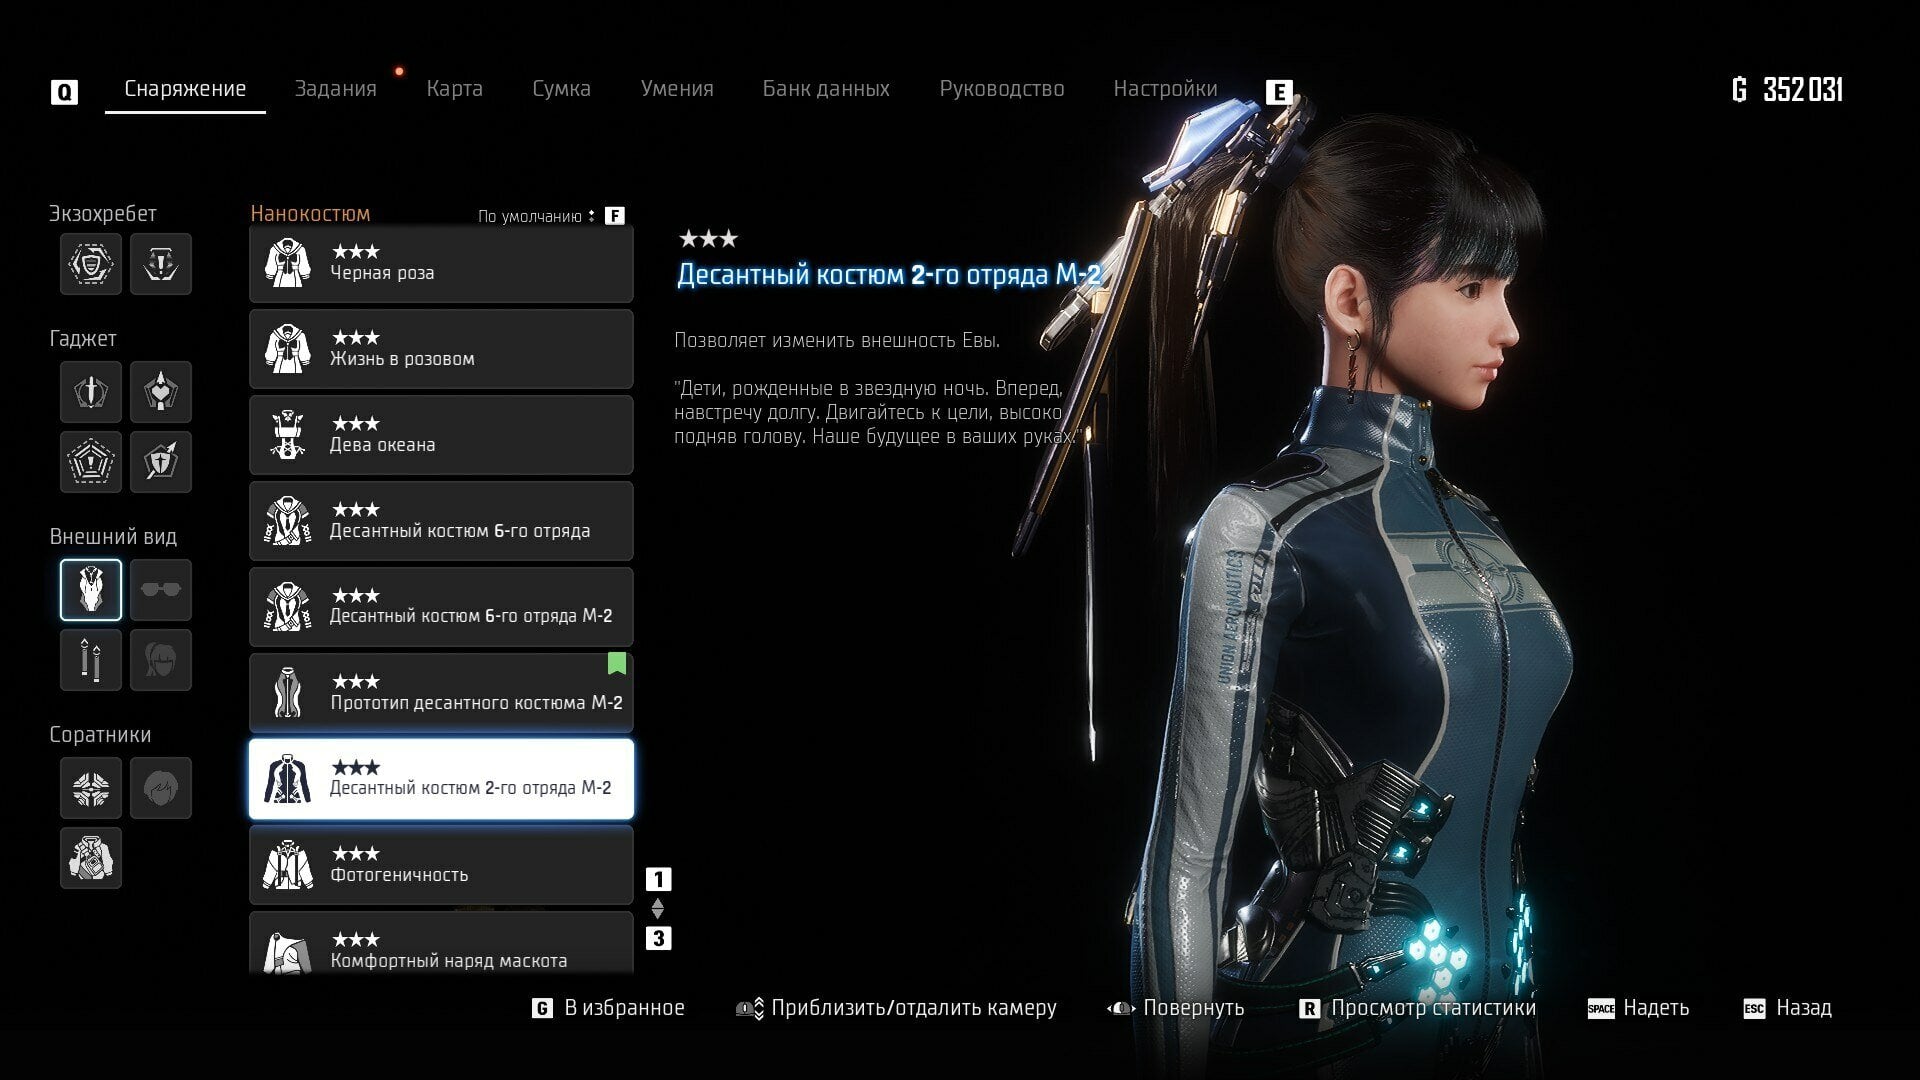Switch to the Снаряжение tab
The image size is (1920, 1080).
click(185, 89)
